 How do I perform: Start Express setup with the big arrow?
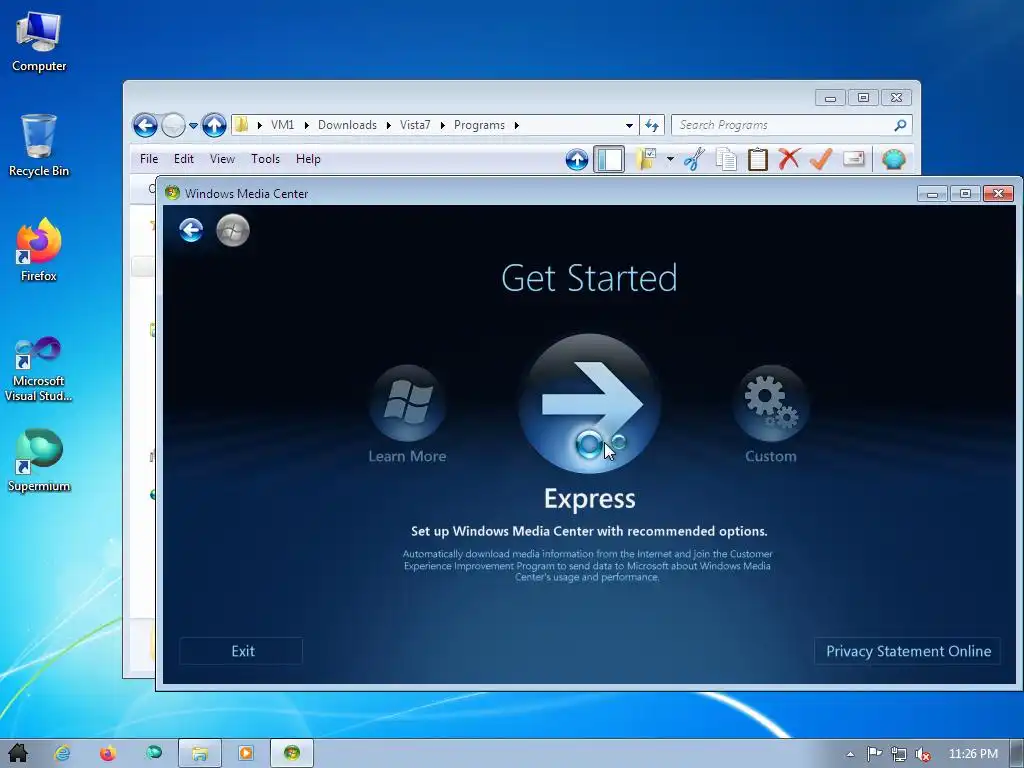(590, 403)
